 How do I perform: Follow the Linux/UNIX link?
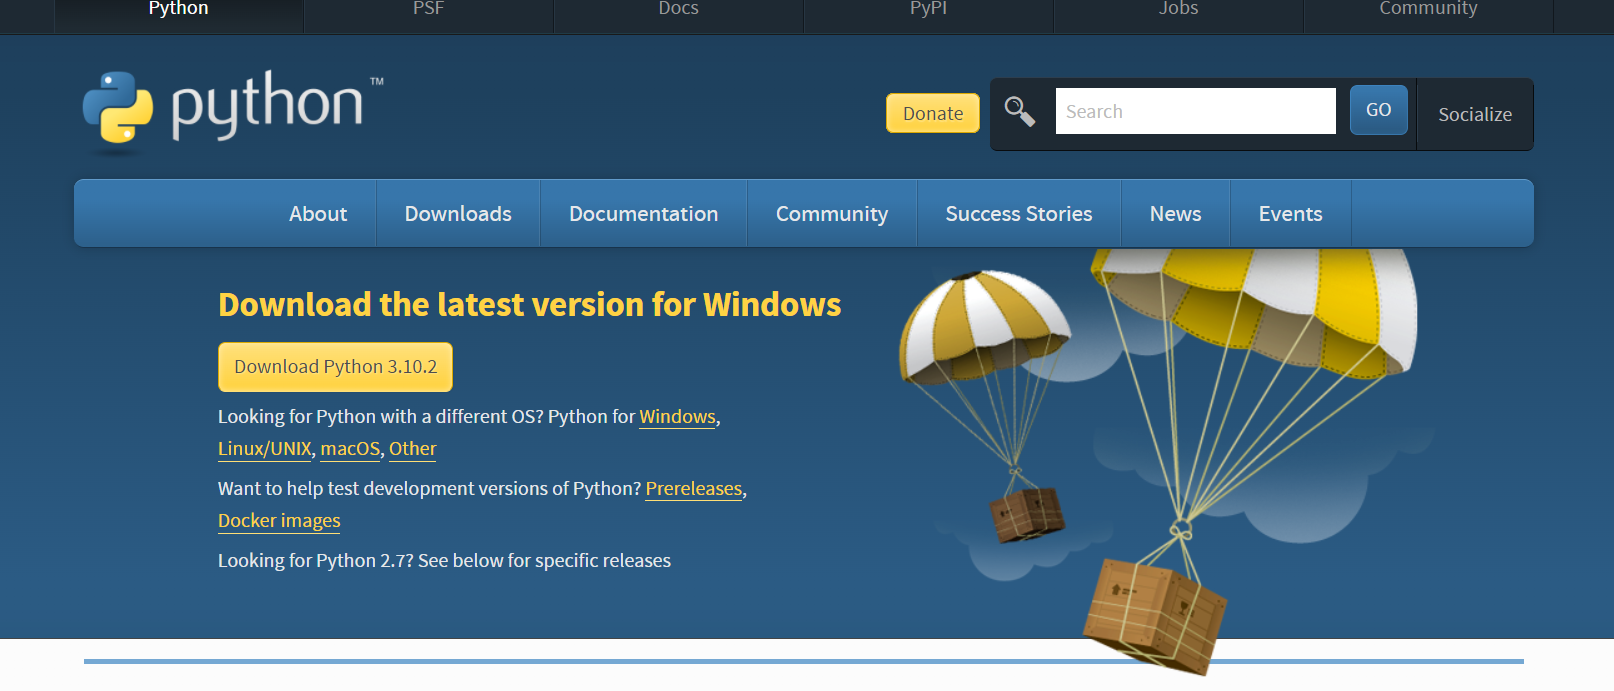(265, 449)
